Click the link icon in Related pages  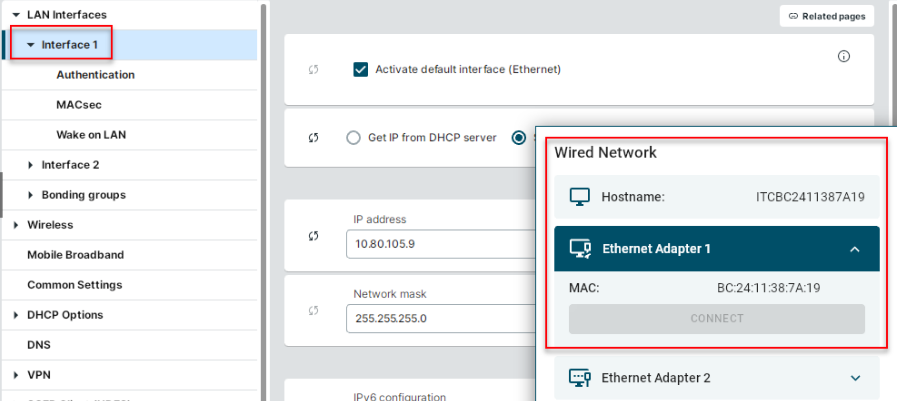coord(793,17)
